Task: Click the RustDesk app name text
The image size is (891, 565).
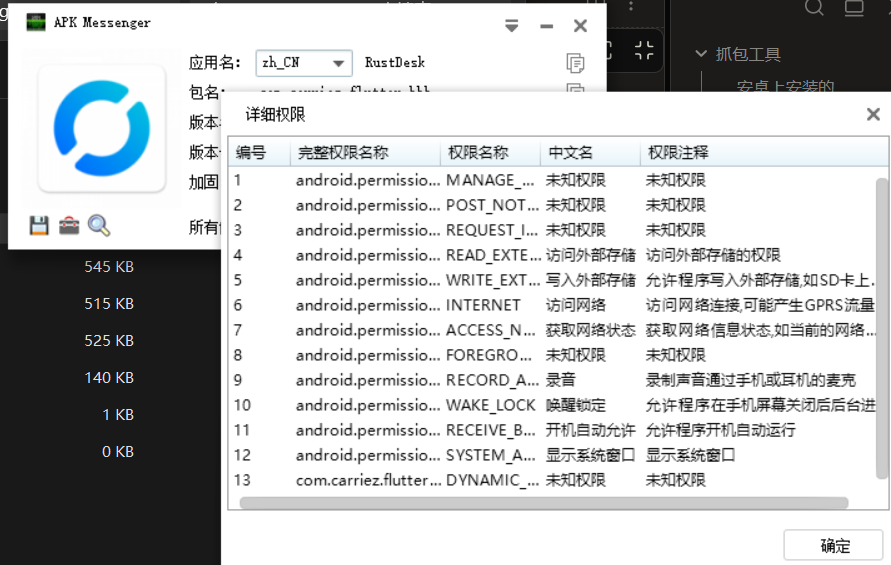Action: (x=394, y=63)
